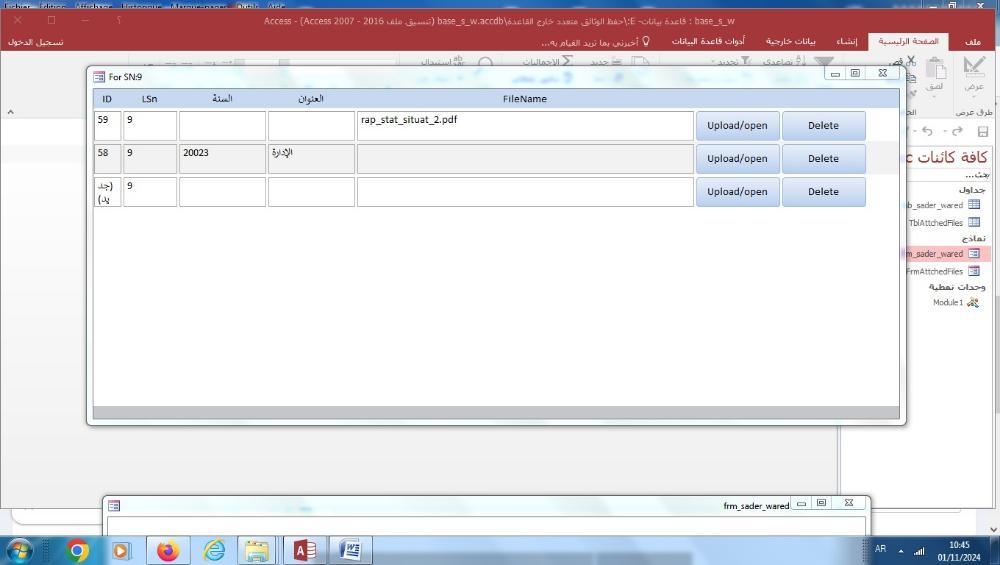Open TblAttchedFiles table in navigation pane
The height and width of the screenshot is (565, 1000).
[944, 223]
